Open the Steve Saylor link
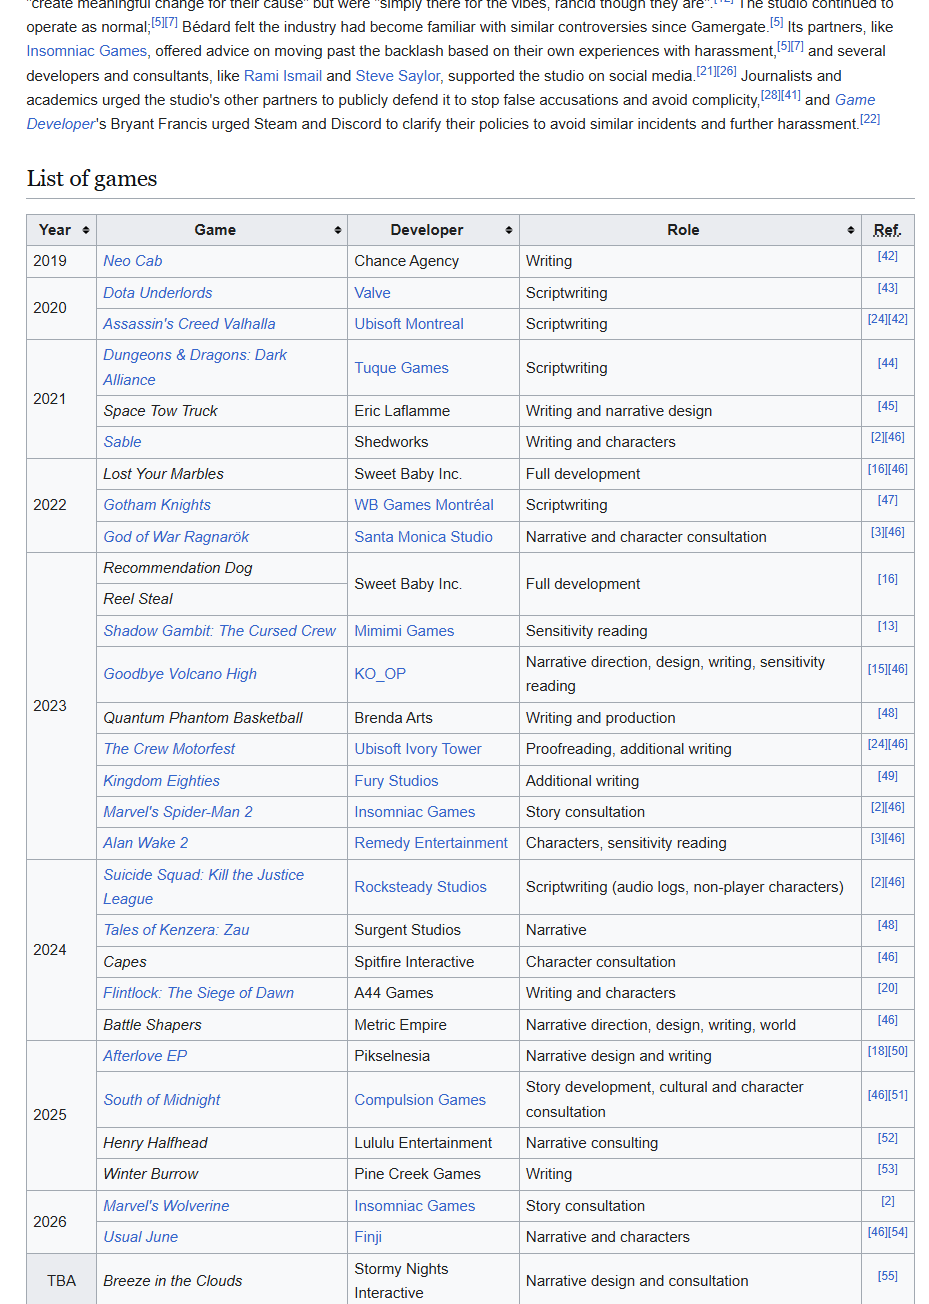The height and width of the screenshot is (1304, 929). 399,76
